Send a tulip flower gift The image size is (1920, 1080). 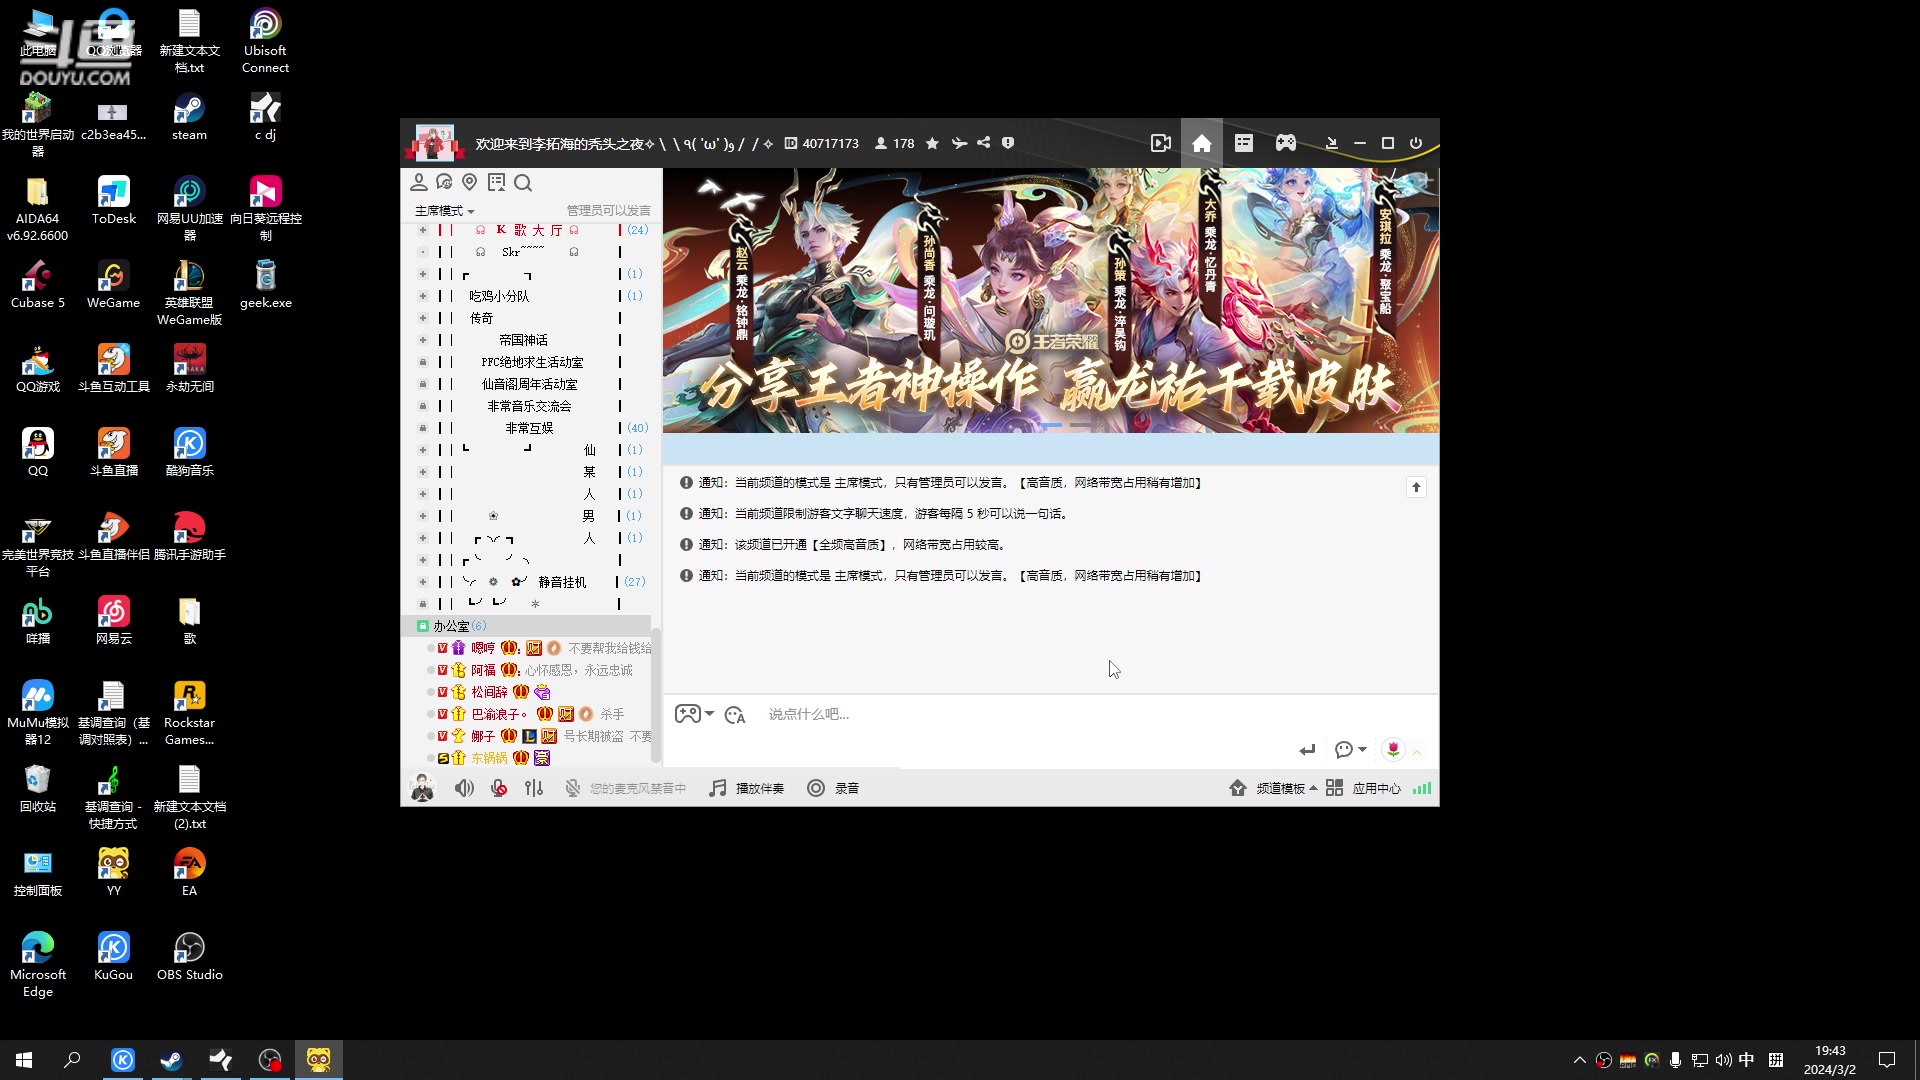tap(1392, 749)
